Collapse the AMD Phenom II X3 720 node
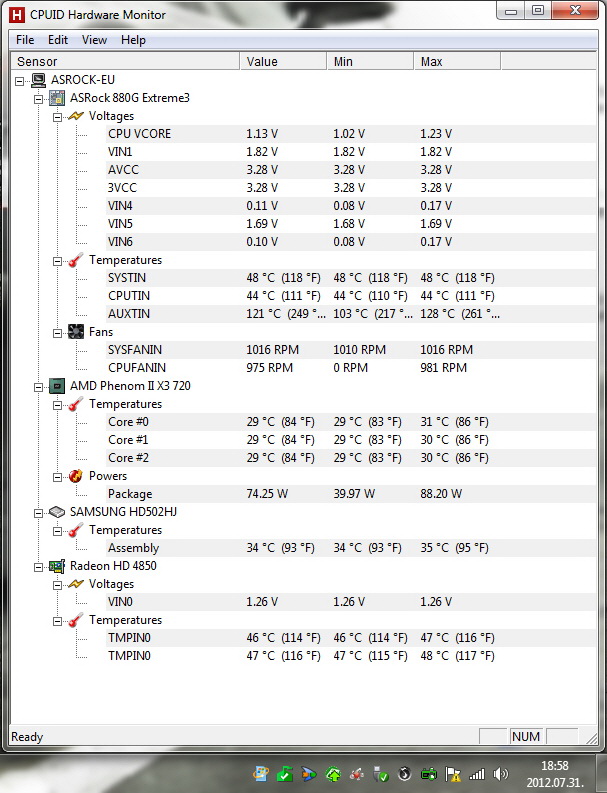This screenshot has width=607, height=793. point(39,386)
